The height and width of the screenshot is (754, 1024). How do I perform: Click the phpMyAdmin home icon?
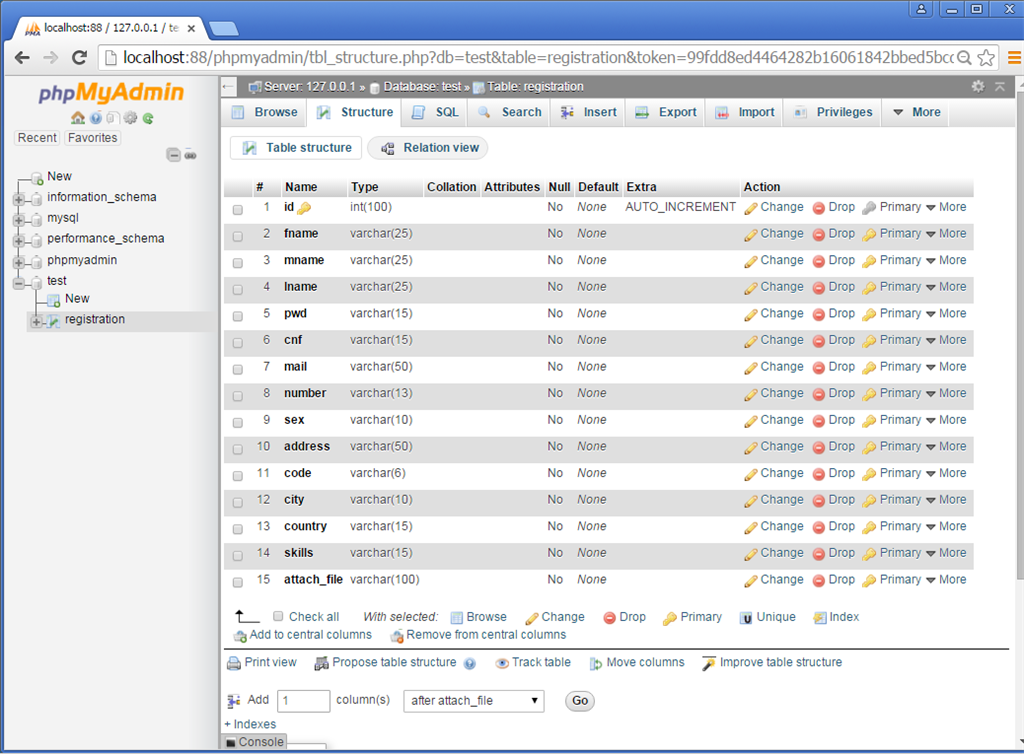[x=78, y=118]
